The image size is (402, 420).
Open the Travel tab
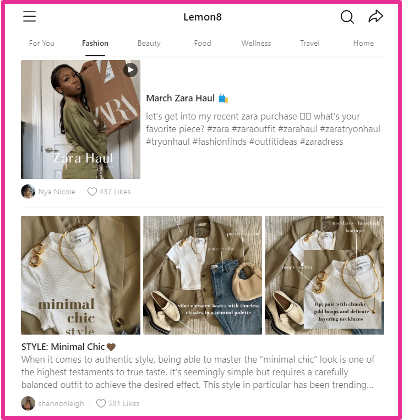tap(310, 43)
